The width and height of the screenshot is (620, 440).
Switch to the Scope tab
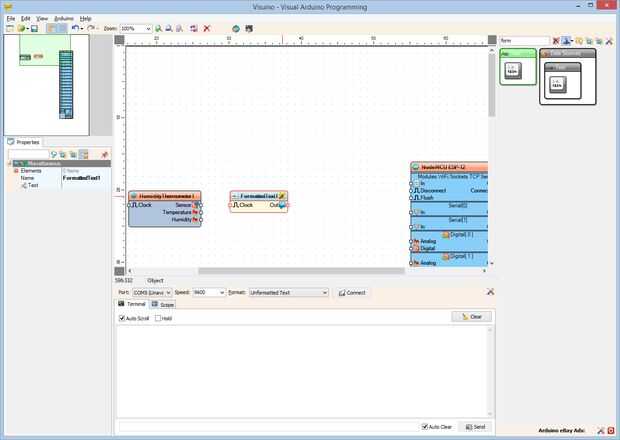[x=163, y=304]
